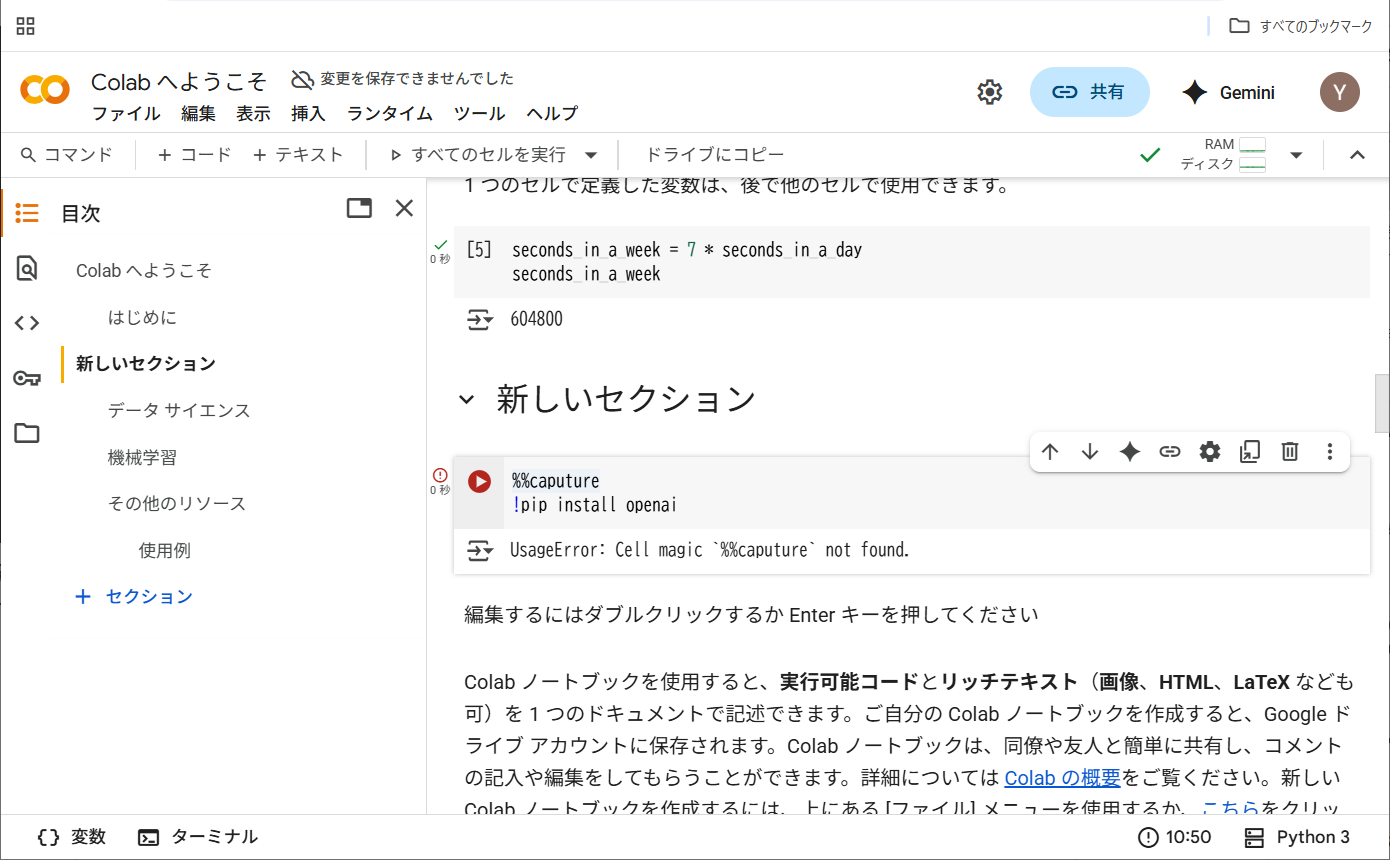This screenshot has width=1390, height=860.
Task: Click the Gemini sparkle icon in cell toolbar
Action: click(1130, 452)
